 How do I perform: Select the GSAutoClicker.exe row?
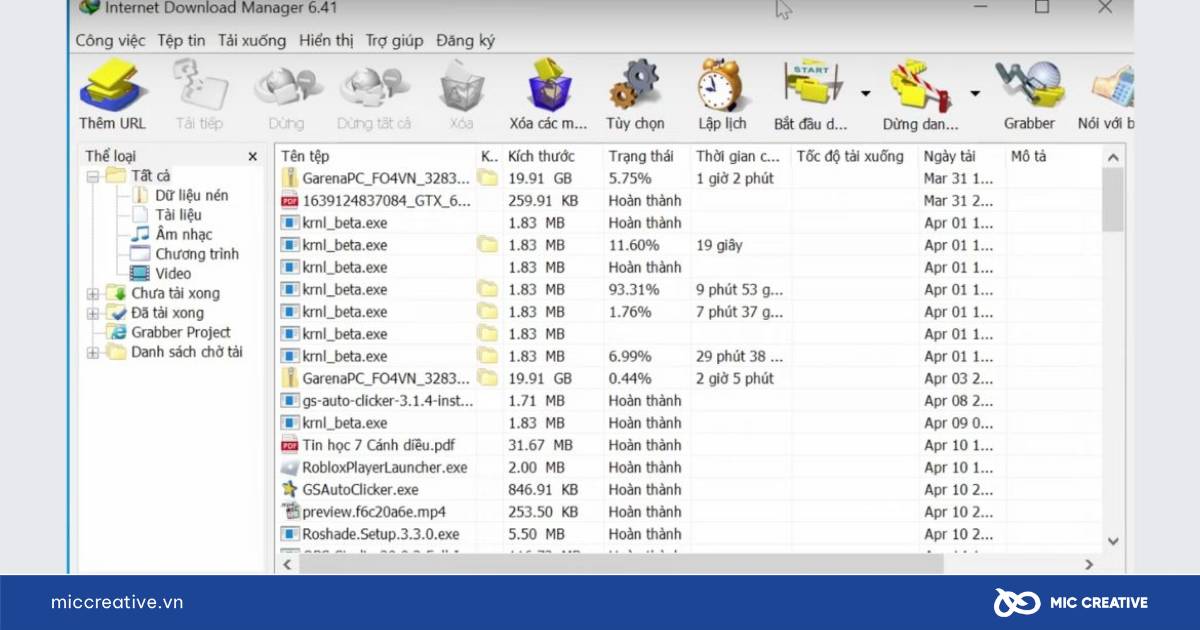coord(689,489)
